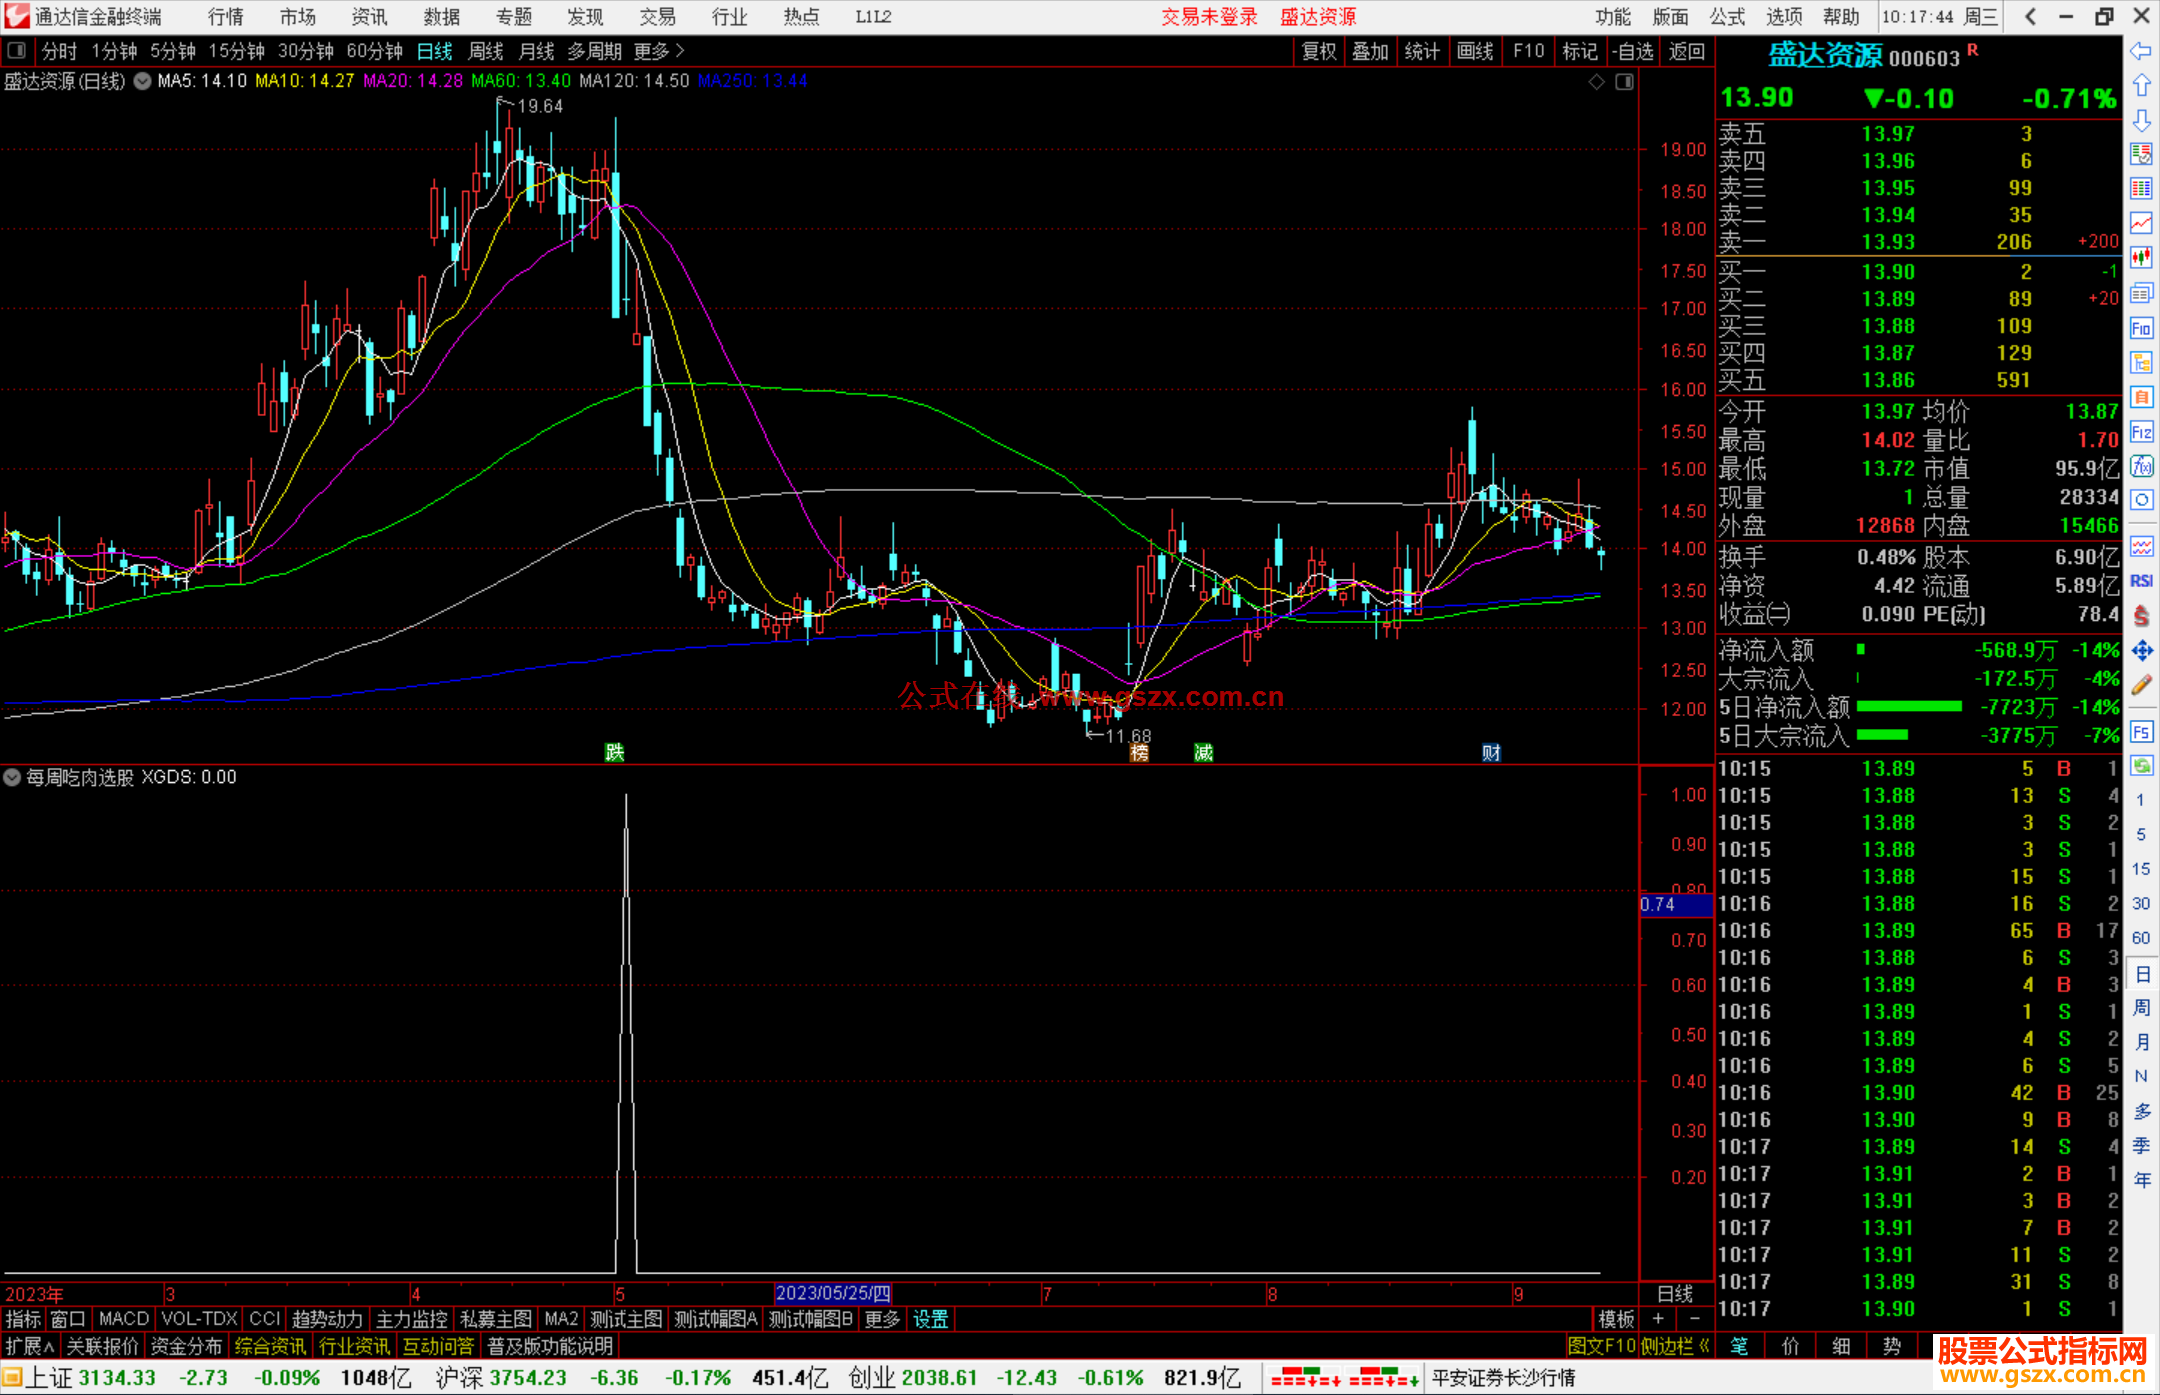Click the RSI indicator sidebar icon

[2140, 581]
